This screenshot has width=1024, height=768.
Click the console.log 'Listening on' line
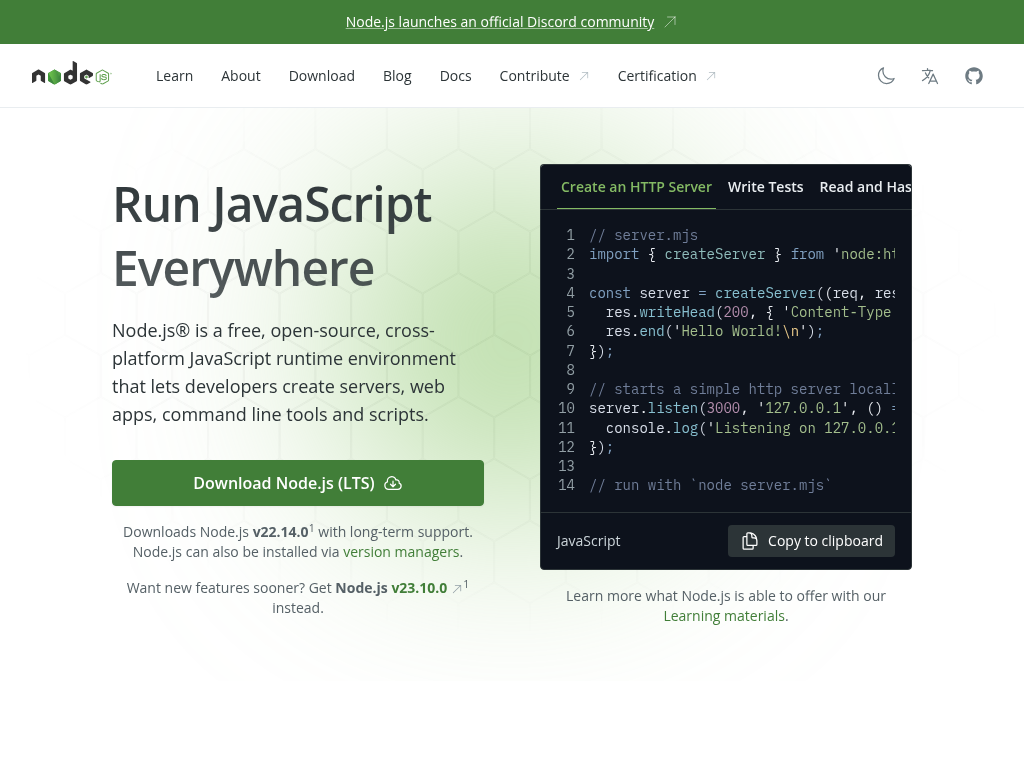[750, 428]
